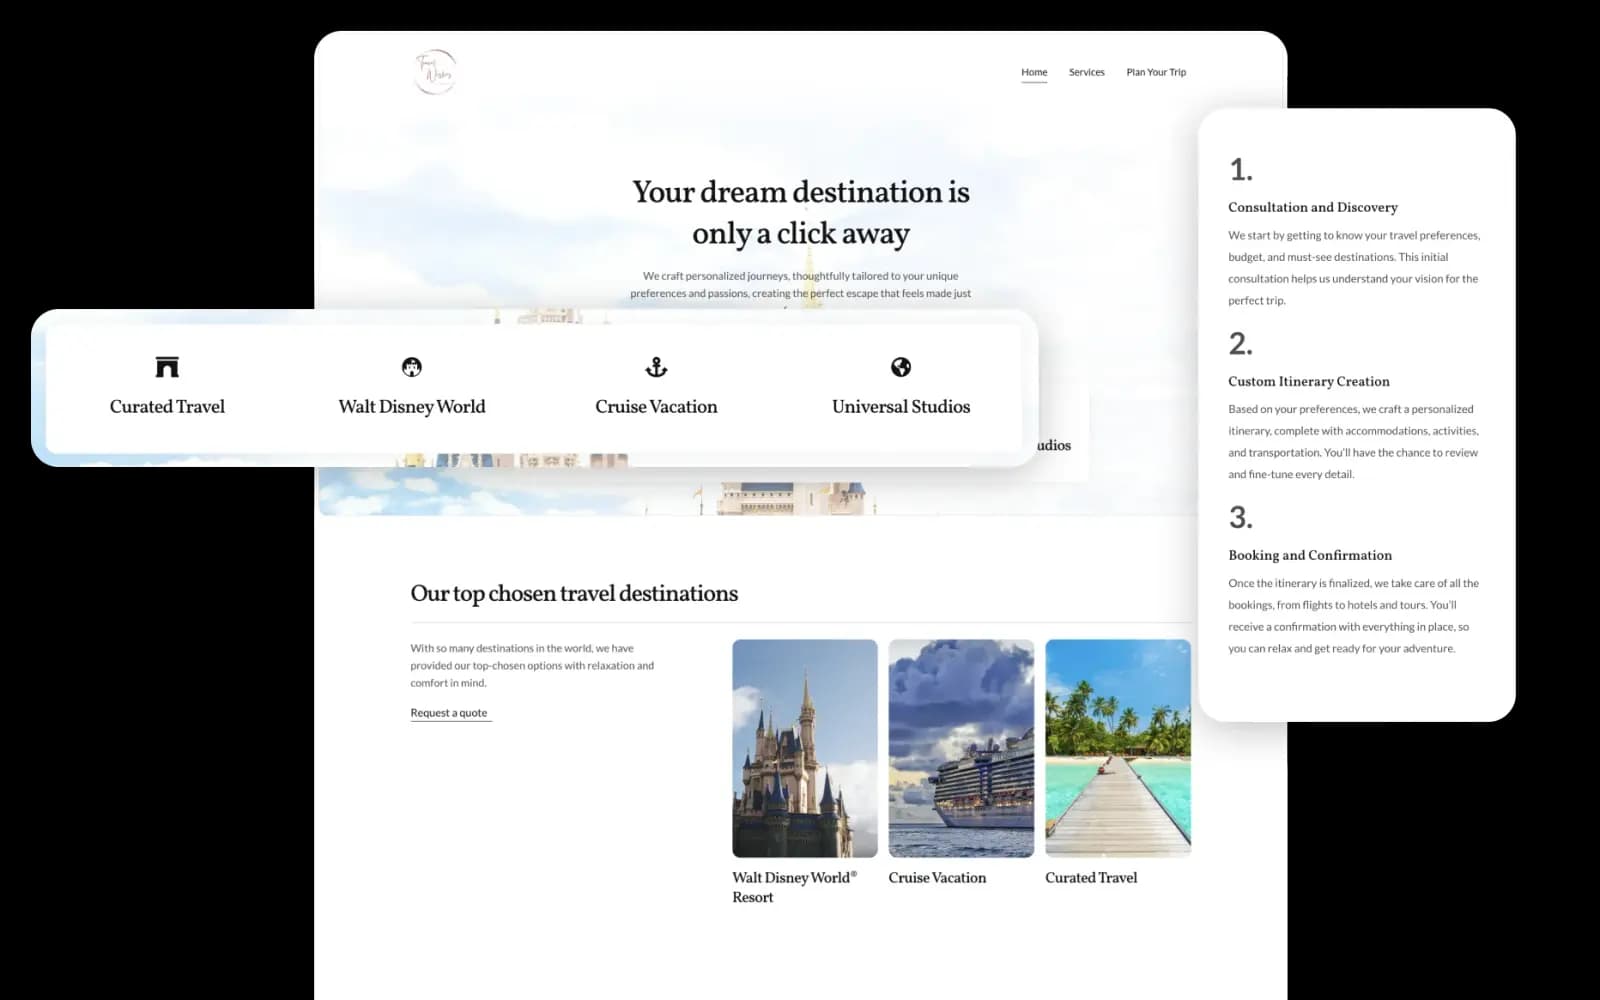Open the Disney castle photo thumbnail

click(x=805, y=748)
